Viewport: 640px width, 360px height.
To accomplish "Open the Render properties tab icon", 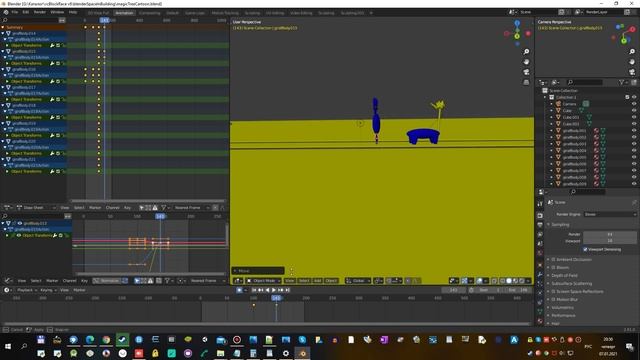I will (540, 216).
